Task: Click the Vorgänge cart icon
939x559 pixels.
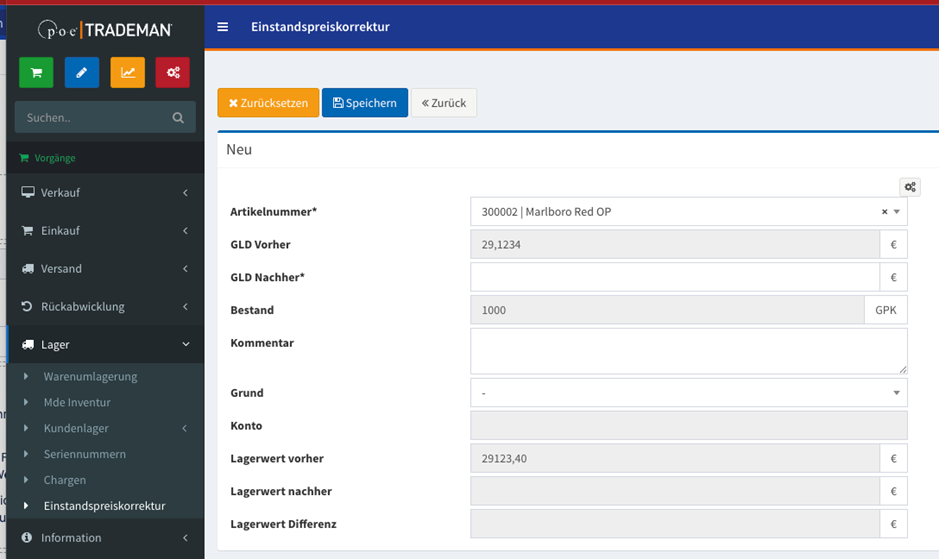Action: coord(24,158)
